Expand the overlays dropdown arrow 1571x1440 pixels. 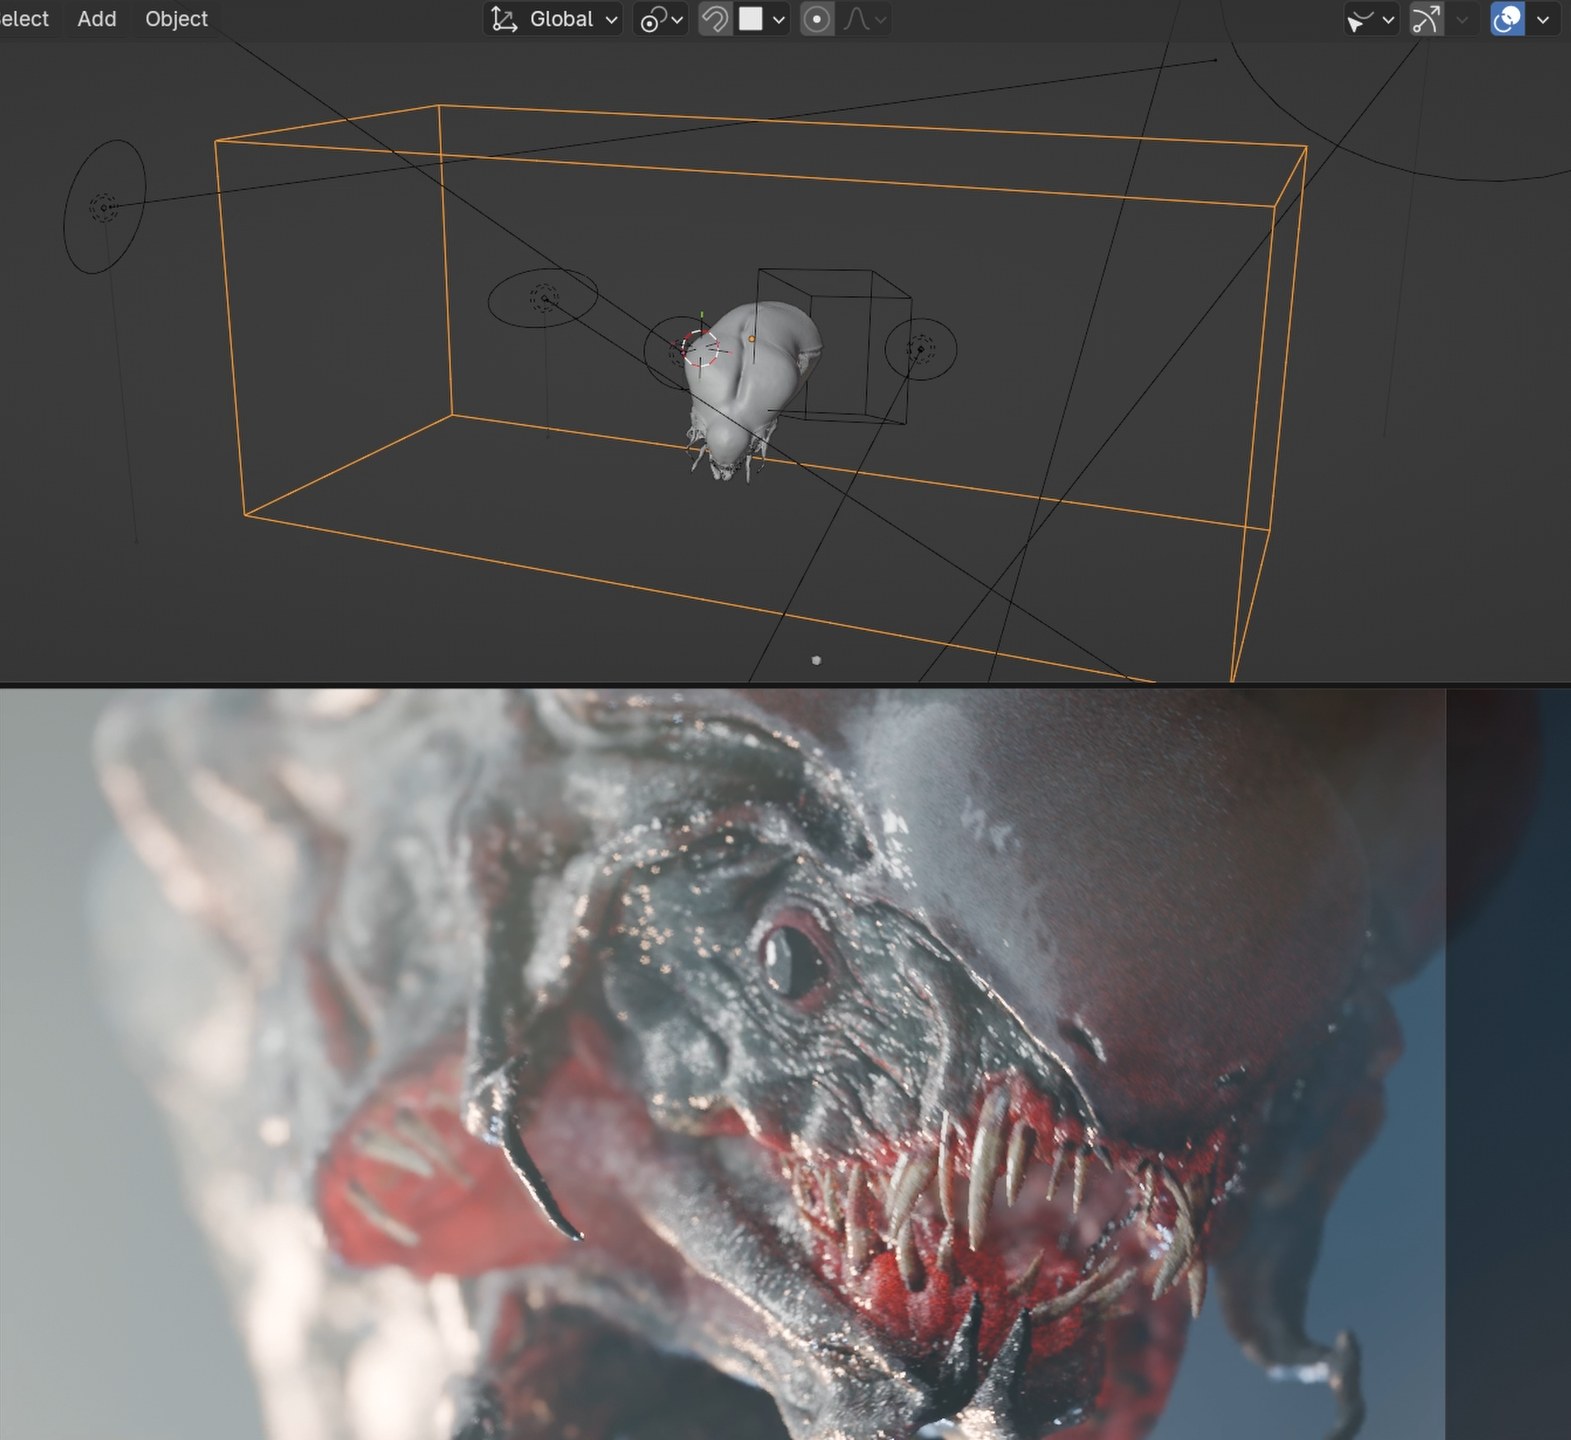click(x=1543, y=20)
